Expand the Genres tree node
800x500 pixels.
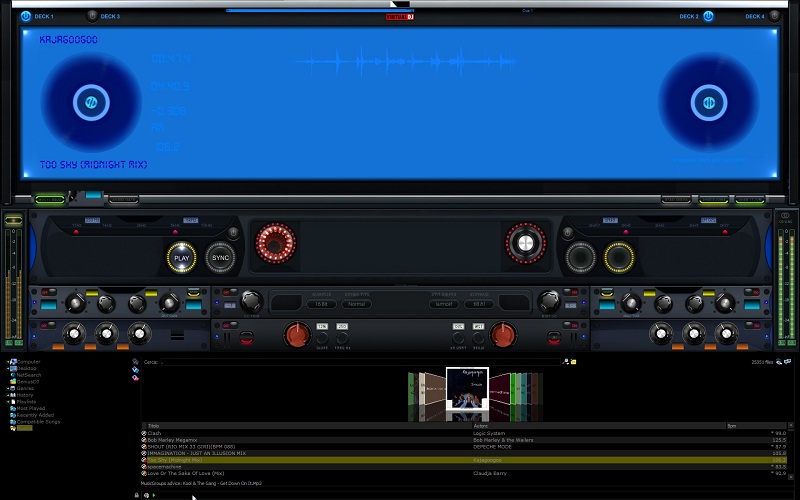(x=8, y=388)
